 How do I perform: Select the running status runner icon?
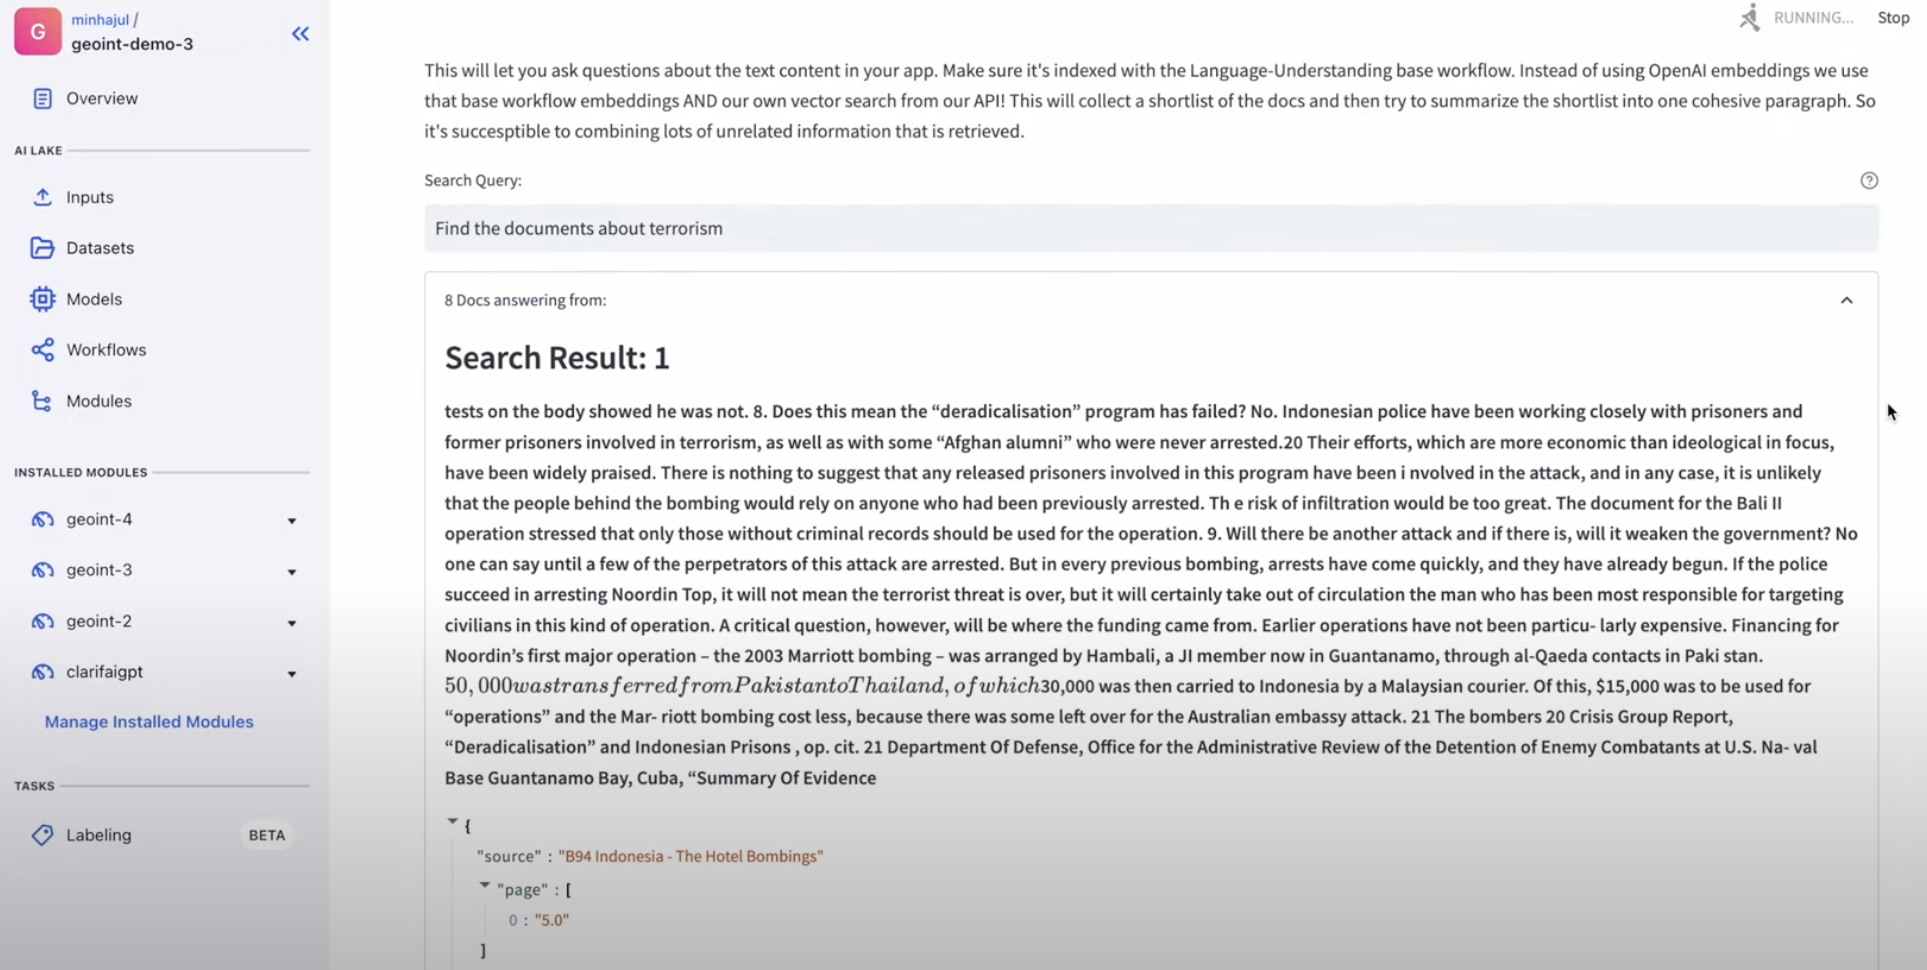click(x=1750, y=17)
